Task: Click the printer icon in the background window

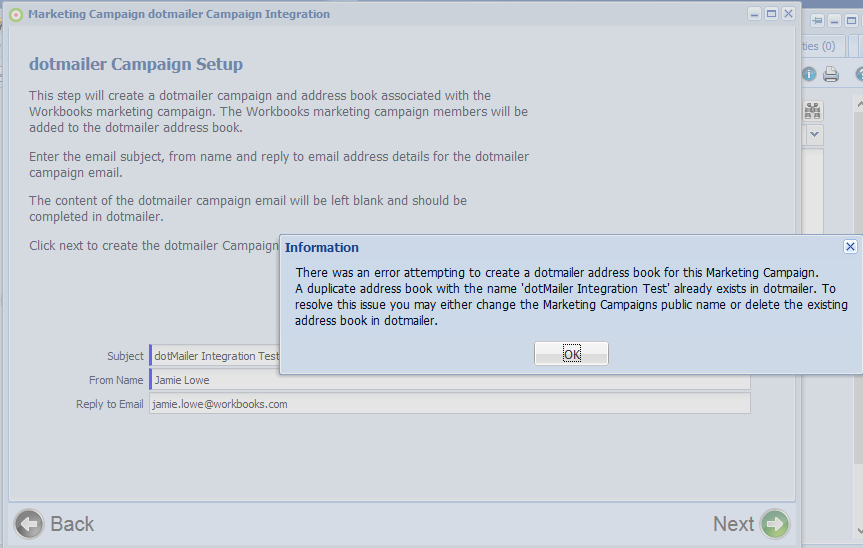Action: point(831,74)
